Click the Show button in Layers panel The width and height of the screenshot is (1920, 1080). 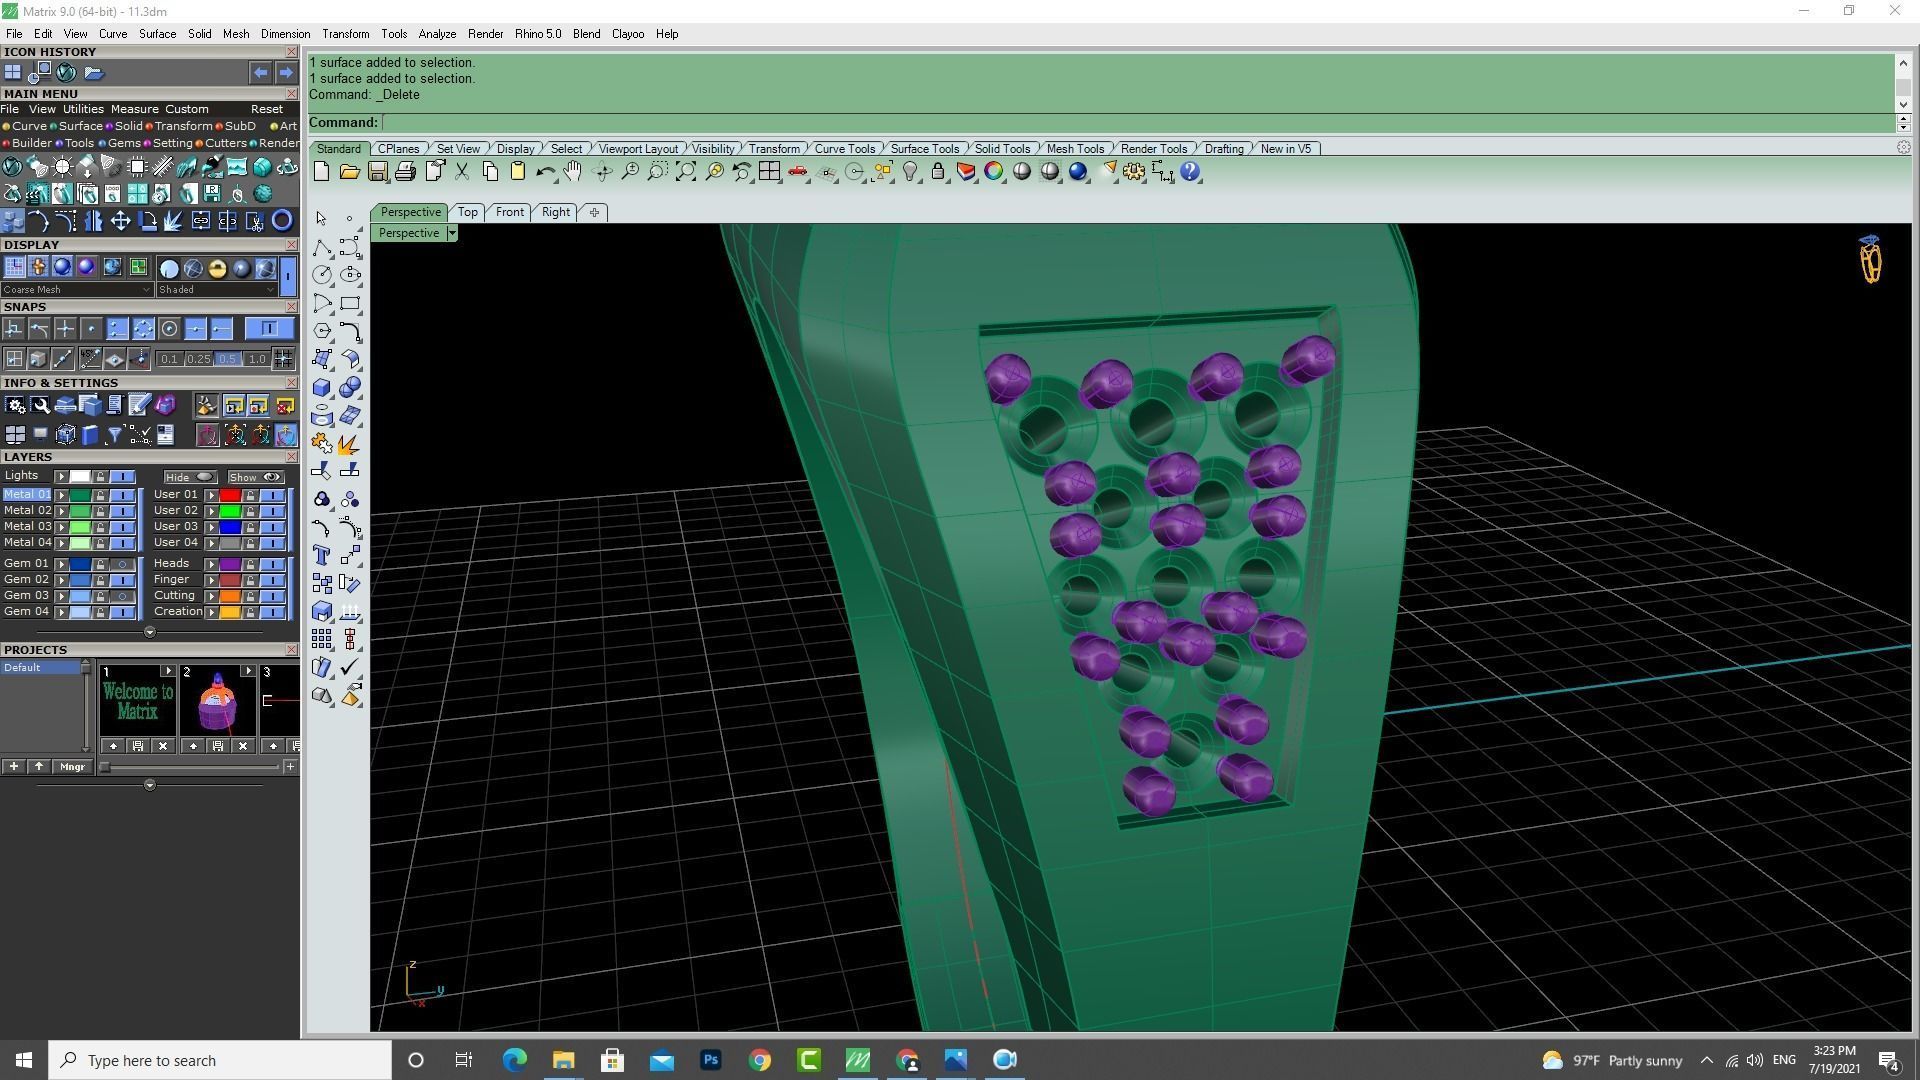click(x=255, y=477)
